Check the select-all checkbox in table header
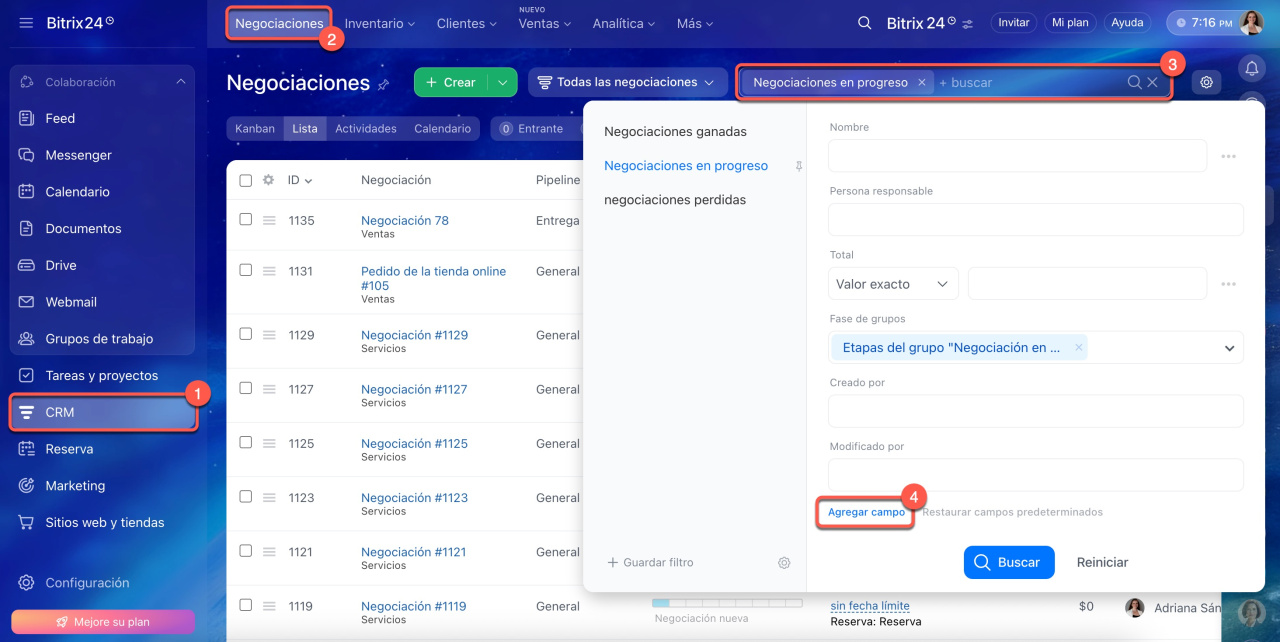The image size is (1280, 642). (246, 181)
